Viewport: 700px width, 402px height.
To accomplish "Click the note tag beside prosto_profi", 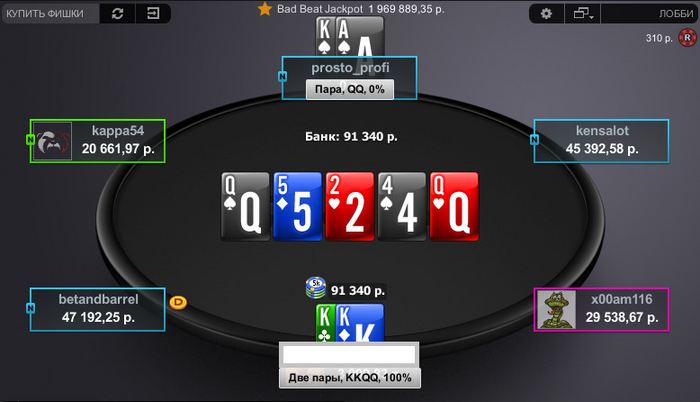I will coord(282,77).
